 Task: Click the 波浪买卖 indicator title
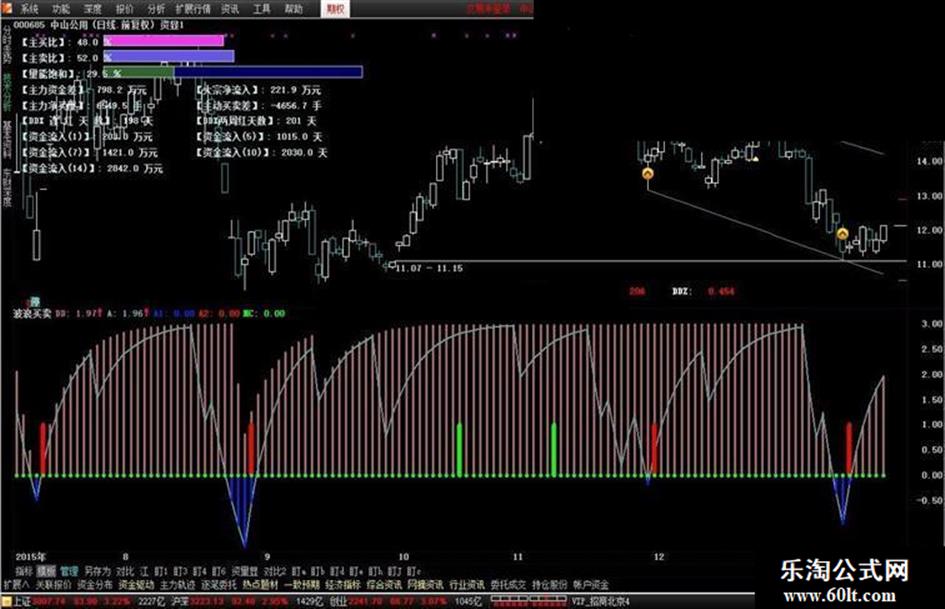(x=33, y=314)
